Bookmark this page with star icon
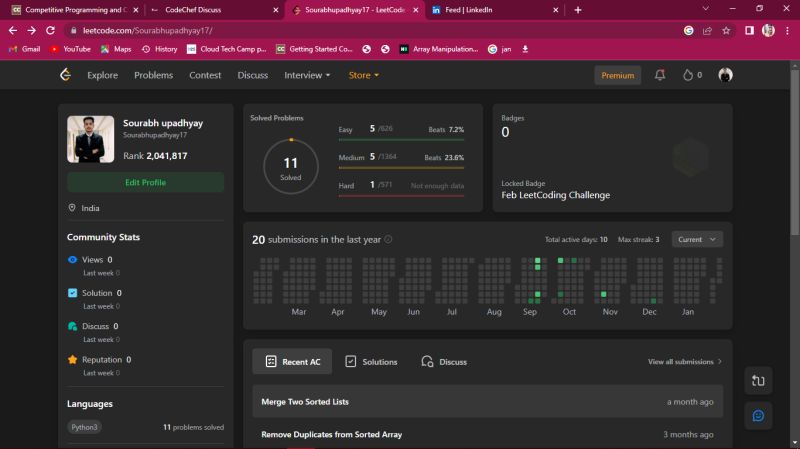Image resolution: width=800 pixels, height=449 pixels. 726,31
